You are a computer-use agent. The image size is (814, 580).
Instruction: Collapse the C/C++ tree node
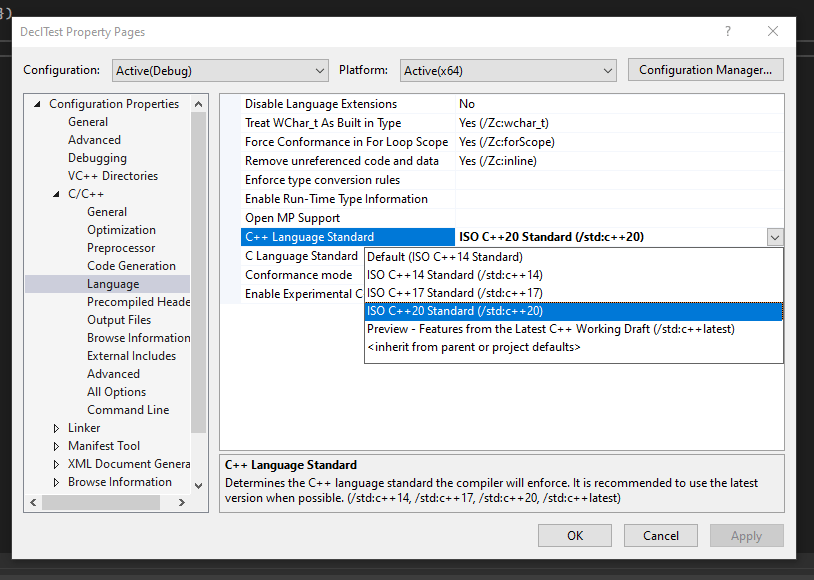56,193
